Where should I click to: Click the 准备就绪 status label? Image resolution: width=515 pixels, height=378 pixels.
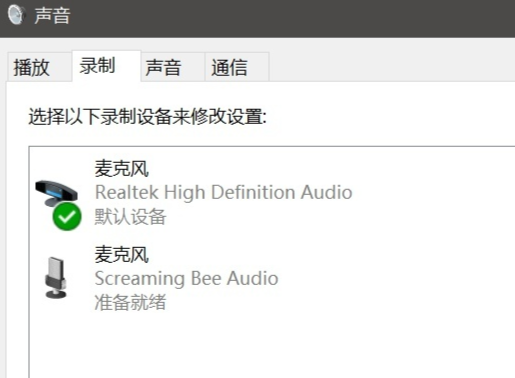pyautogui.click(x=130, y=302)
